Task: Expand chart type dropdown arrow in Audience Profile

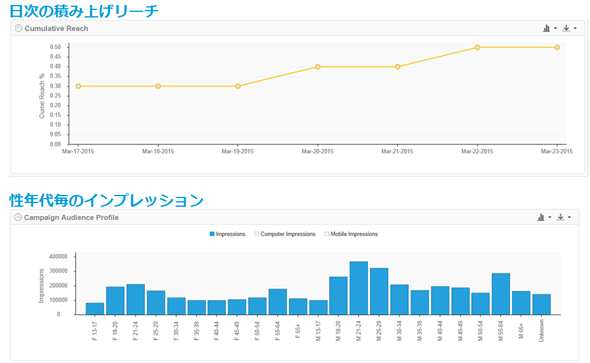Action: tap(550, 217)
